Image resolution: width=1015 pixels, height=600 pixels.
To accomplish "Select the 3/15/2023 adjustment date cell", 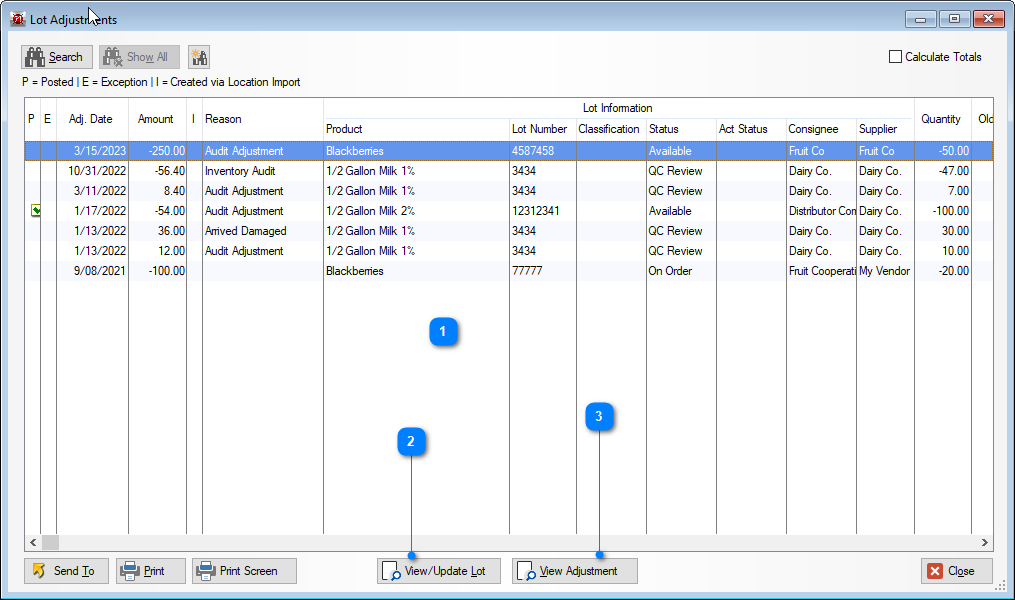I will (93, 151).
